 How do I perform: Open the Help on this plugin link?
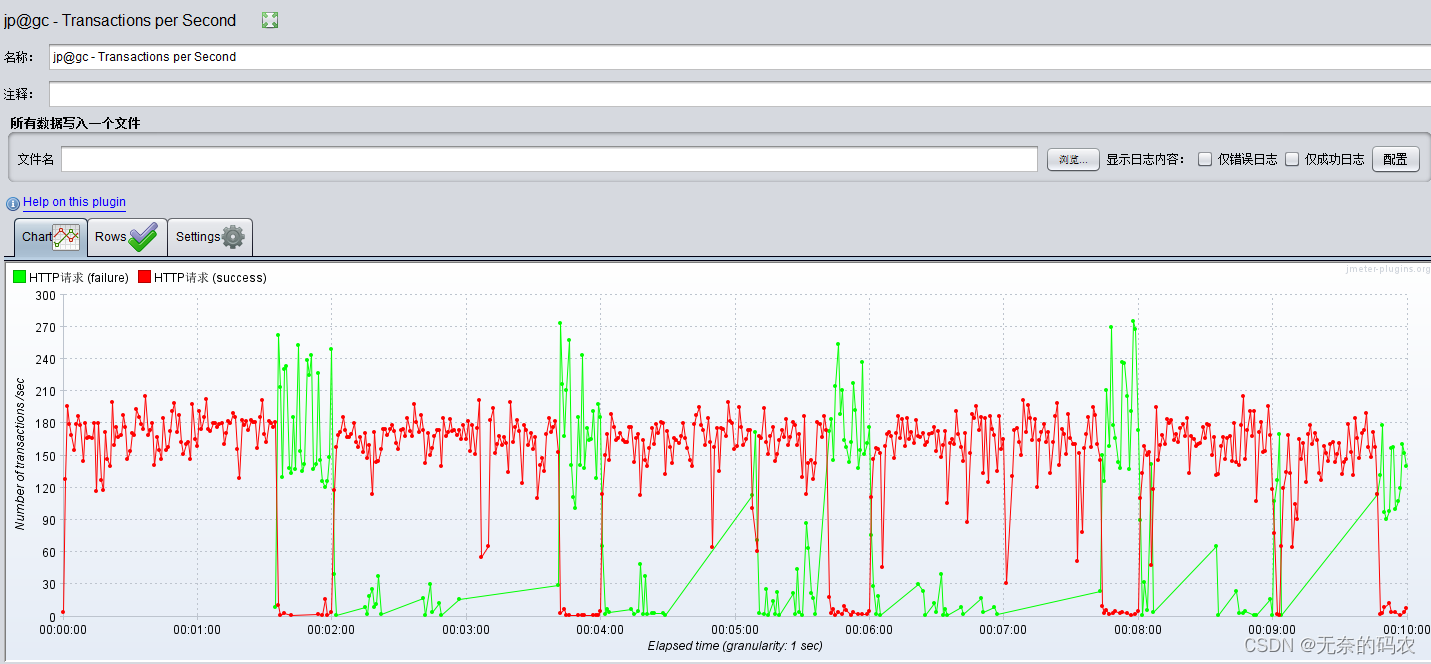74,202
